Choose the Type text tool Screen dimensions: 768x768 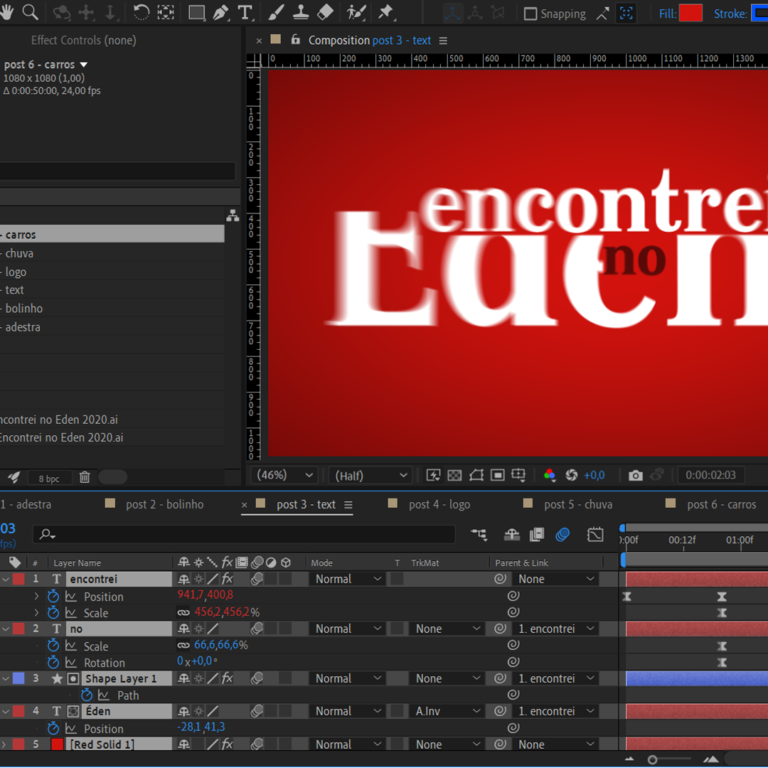click(x=245, y=13)
